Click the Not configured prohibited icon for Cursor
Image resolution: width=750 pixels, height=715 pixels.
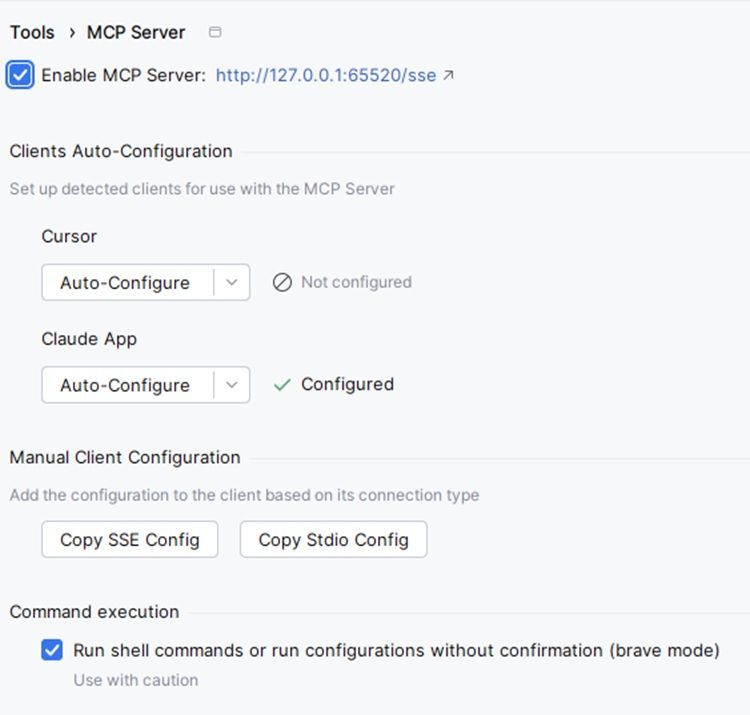[282, 283]
